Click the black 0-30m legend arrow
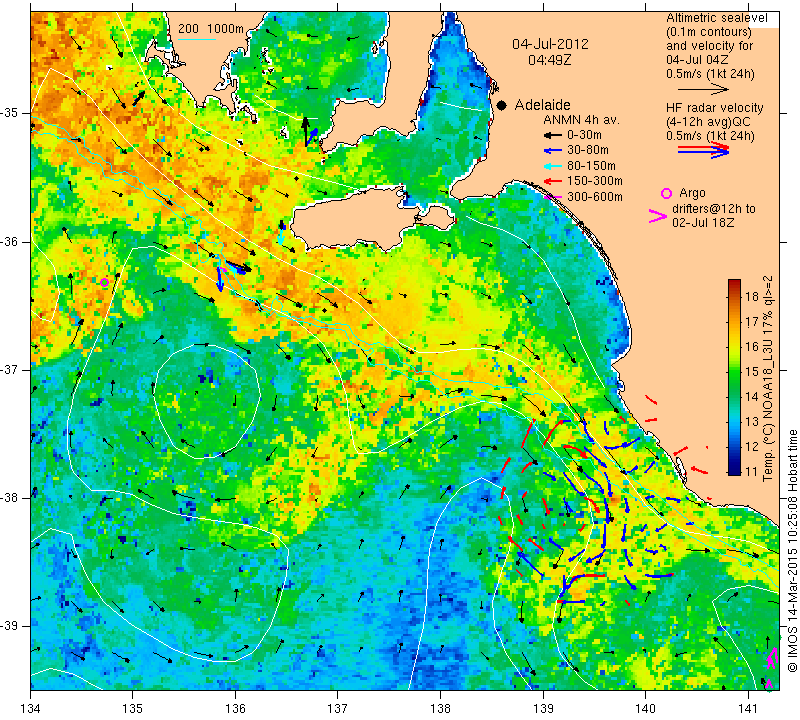The height and width of the screenshot is (720, 800). tap(552, 135)
